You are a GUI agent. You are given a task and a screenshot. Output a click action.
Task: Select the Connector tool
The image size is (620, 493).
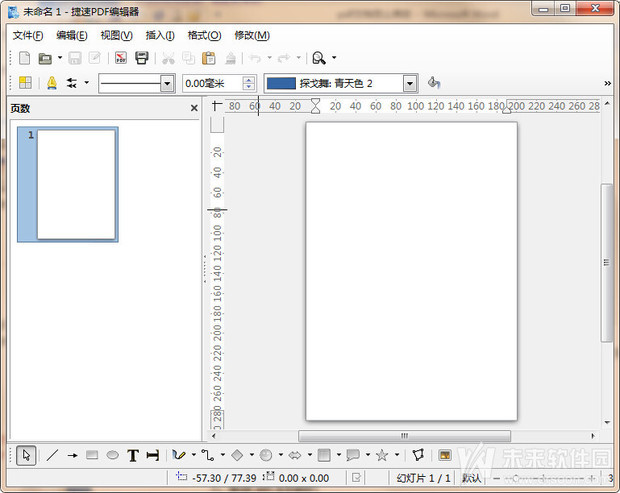208,455
